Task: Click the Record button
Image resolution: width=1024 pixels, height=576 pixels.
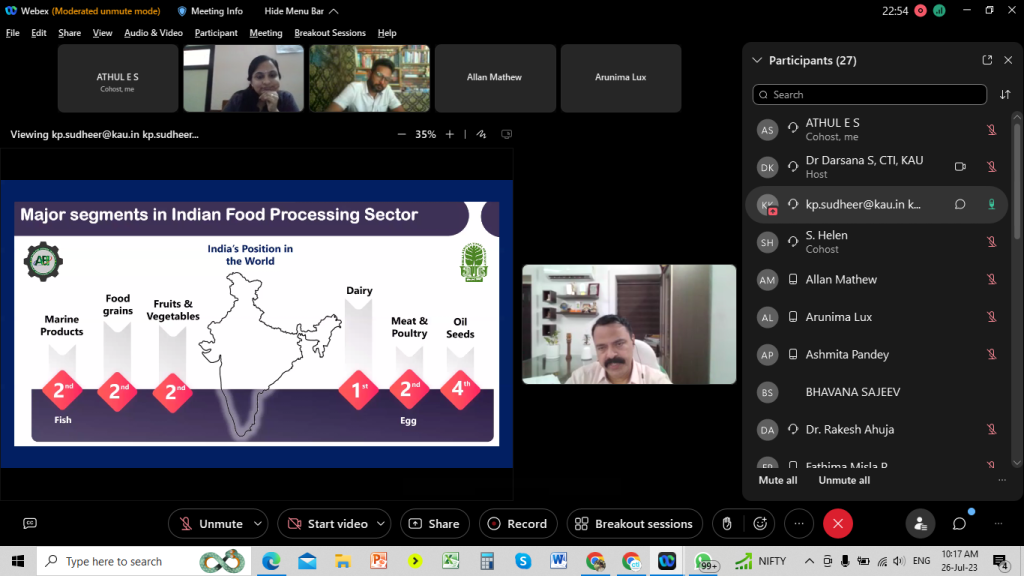Action: pyautogui.click(x=517, y=524)
